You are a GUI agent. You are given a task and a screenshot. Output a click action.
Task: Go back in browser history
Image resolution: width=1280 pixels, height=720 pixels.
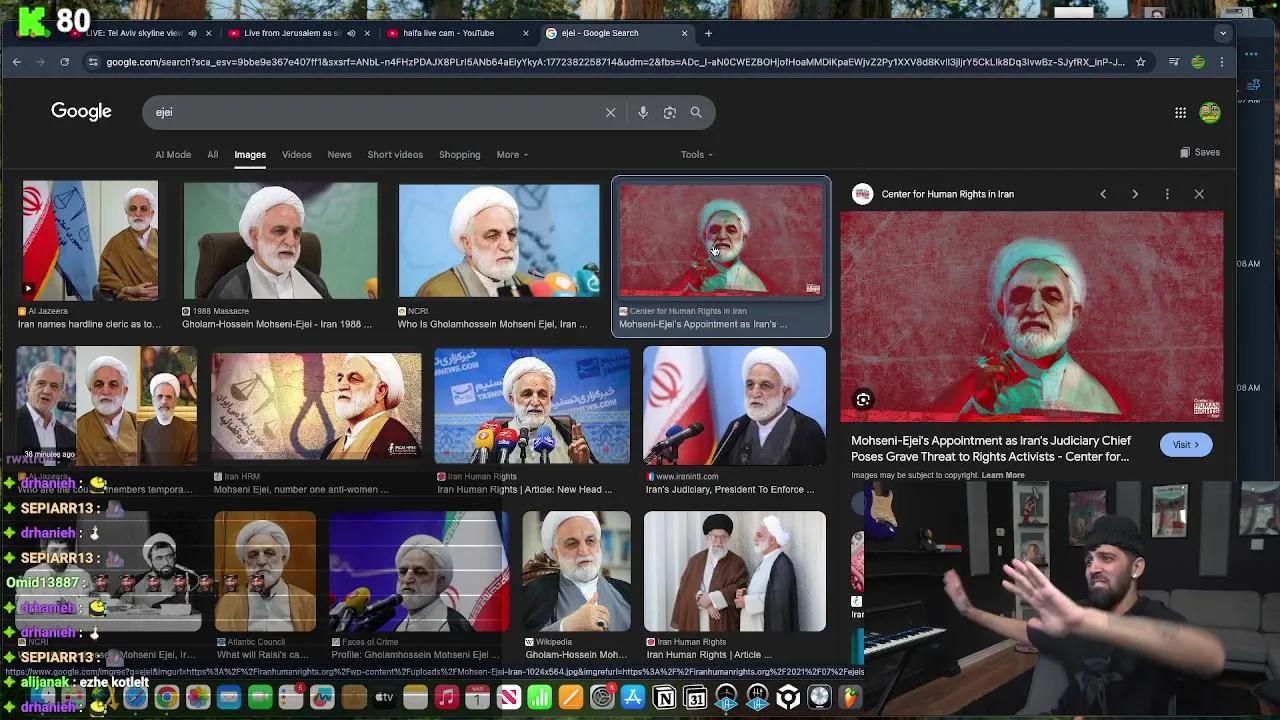[x=17, y=62]
